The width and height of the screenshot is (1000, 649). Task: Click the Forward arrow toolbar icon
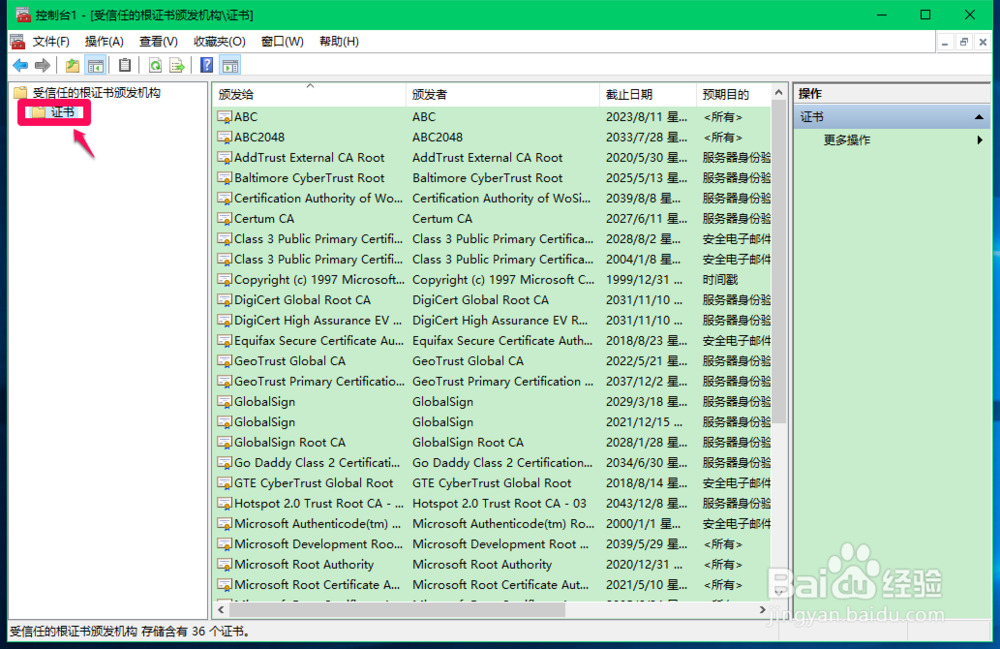[x=42, y=65]
